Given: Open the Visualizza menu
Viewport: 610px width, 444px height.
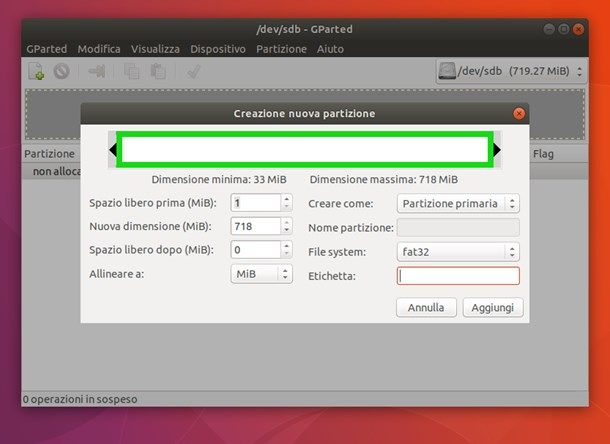Looking at the screenshot, I should 155,49.
